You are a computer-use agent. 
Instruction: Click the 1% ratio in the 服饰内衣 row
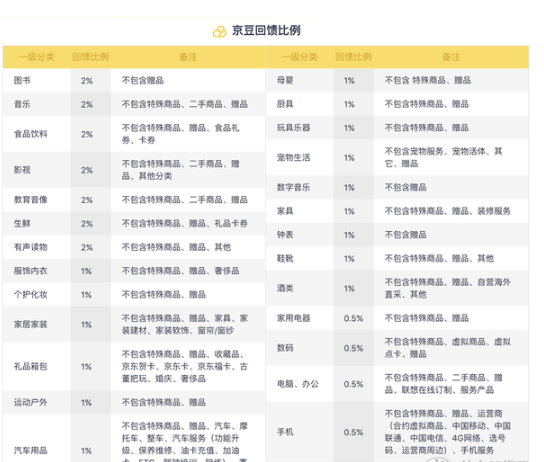pos(86,271)
